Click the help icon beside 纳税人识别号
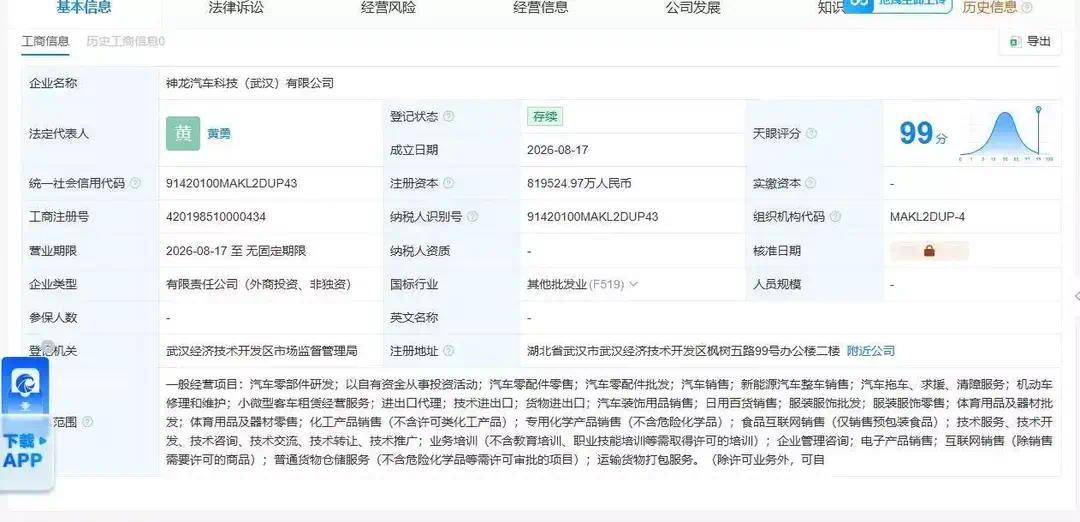 [472, 217]
